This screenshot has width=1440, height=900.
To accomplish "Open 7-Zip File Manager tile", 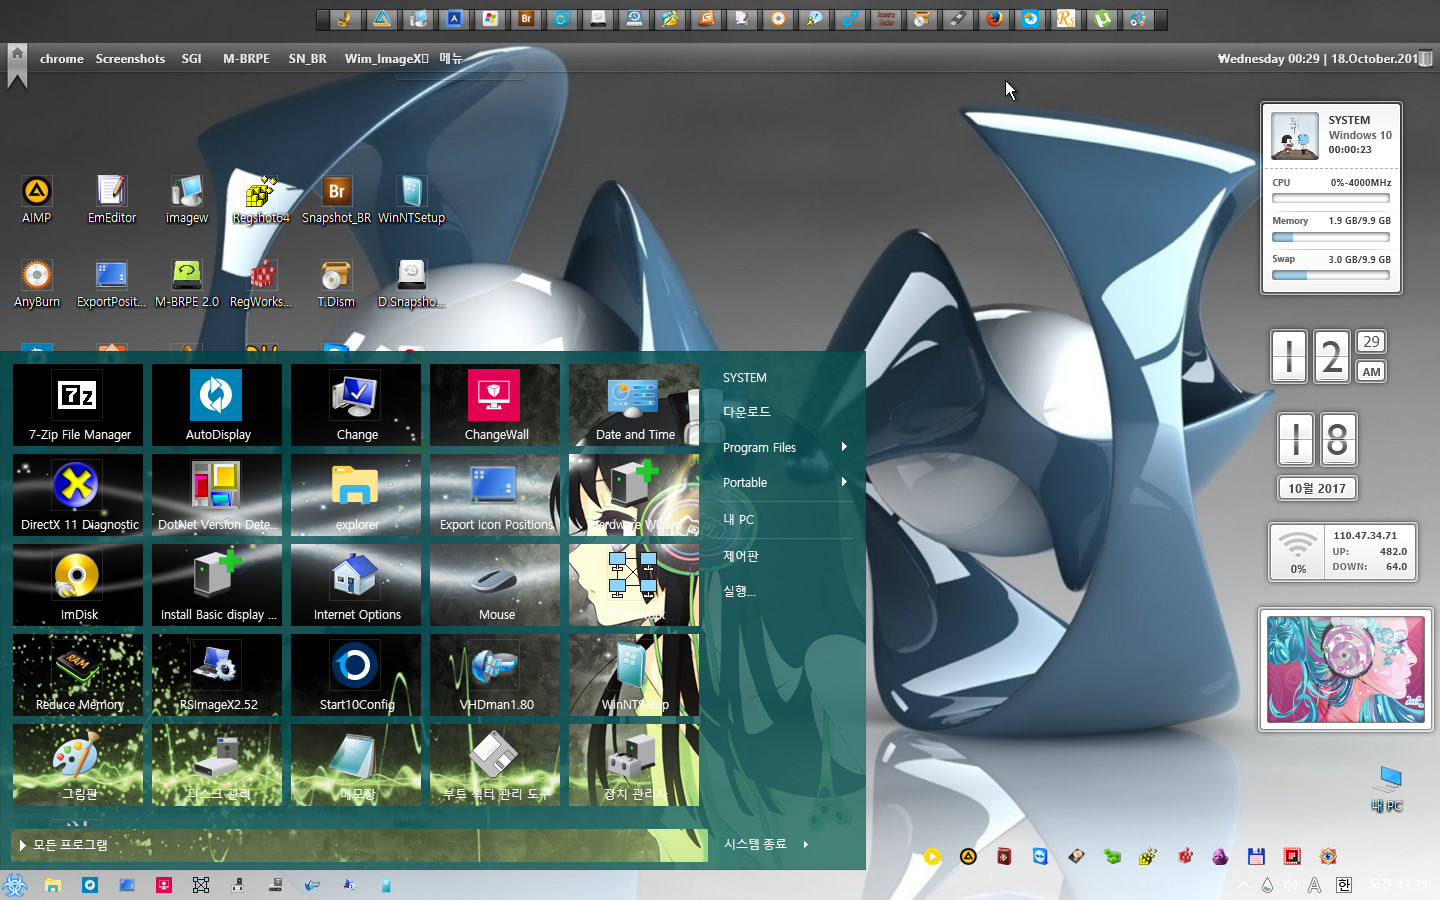I will coord(78,405).
